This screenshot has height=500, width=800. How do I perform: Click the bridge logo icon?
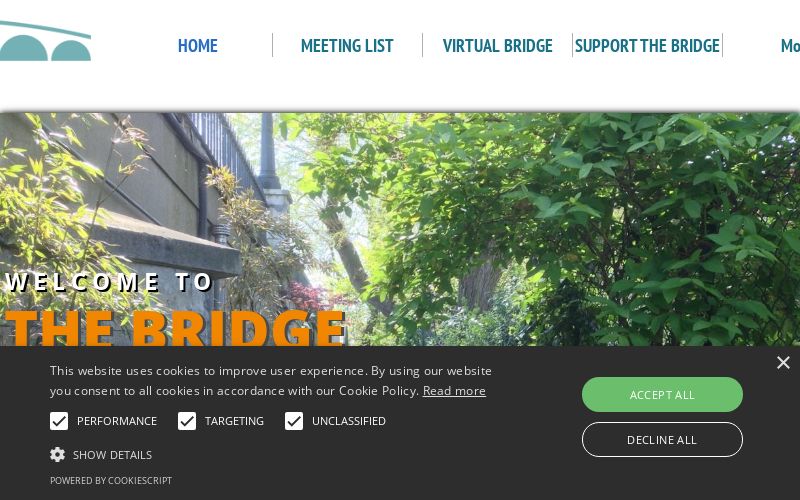point(45,41)
